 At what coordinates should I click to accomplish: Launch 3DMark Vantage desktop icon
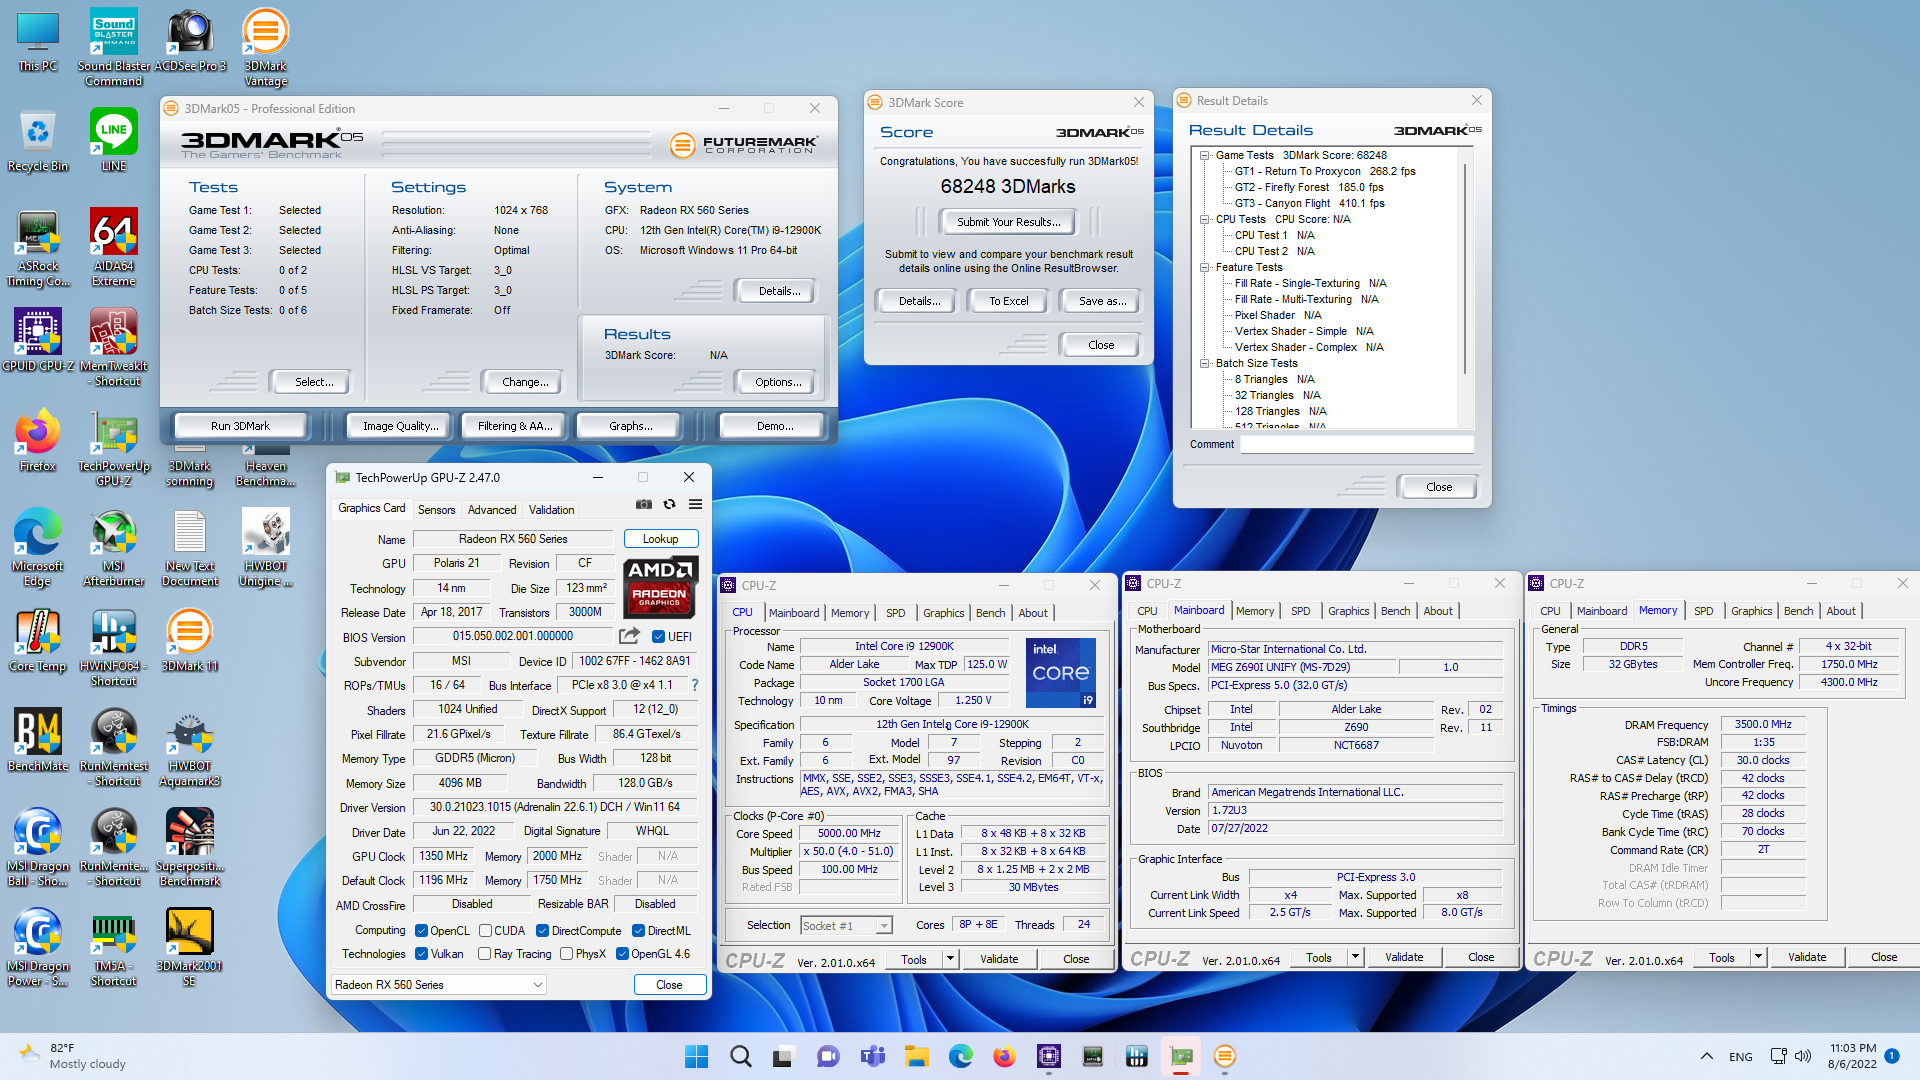point(266,47)
